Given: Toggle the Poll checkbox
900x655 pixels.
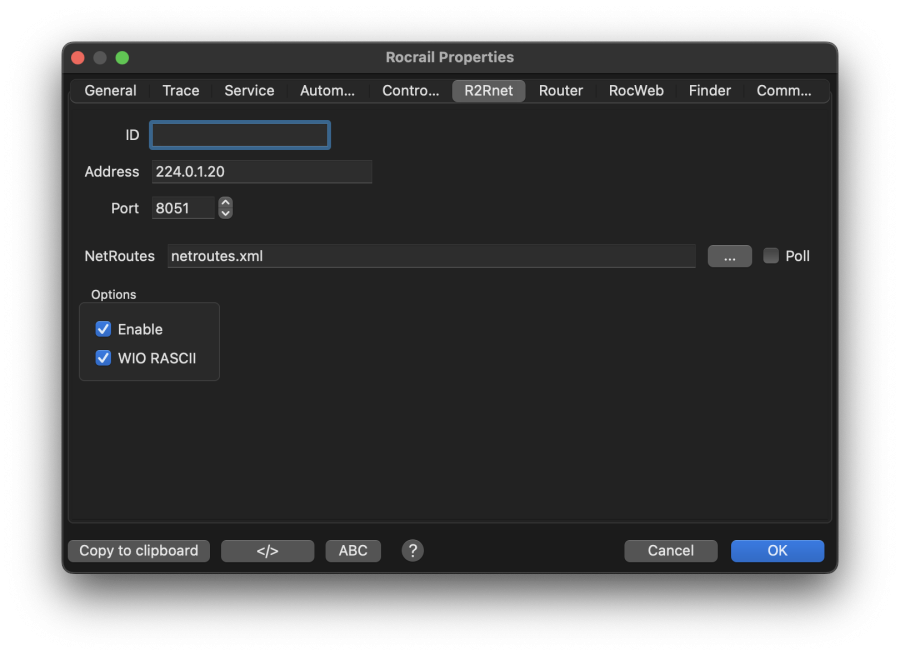Looking at the screenshot, I should [771, 256].
